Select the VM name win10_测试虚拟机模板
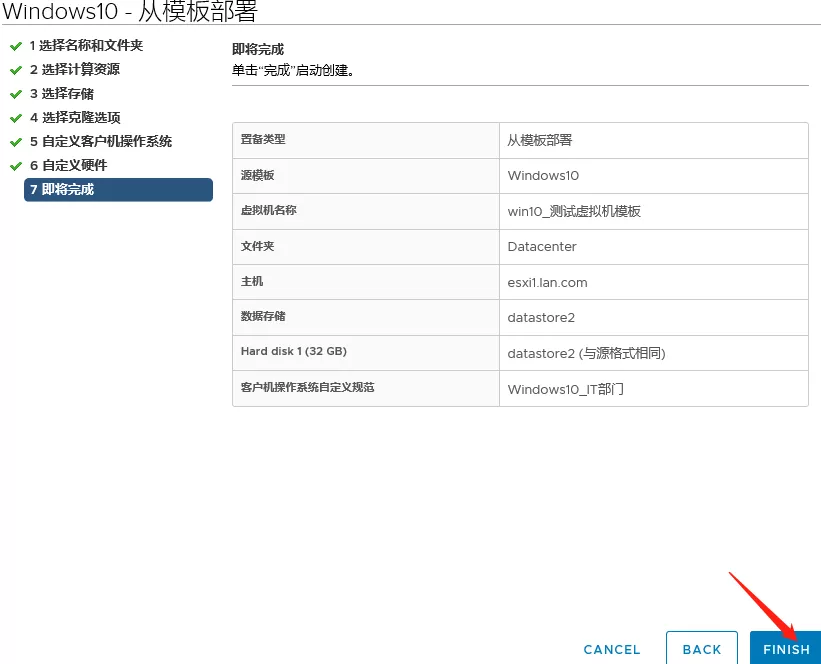This screenshot has height=664, width=821. (x=574, y=211)
